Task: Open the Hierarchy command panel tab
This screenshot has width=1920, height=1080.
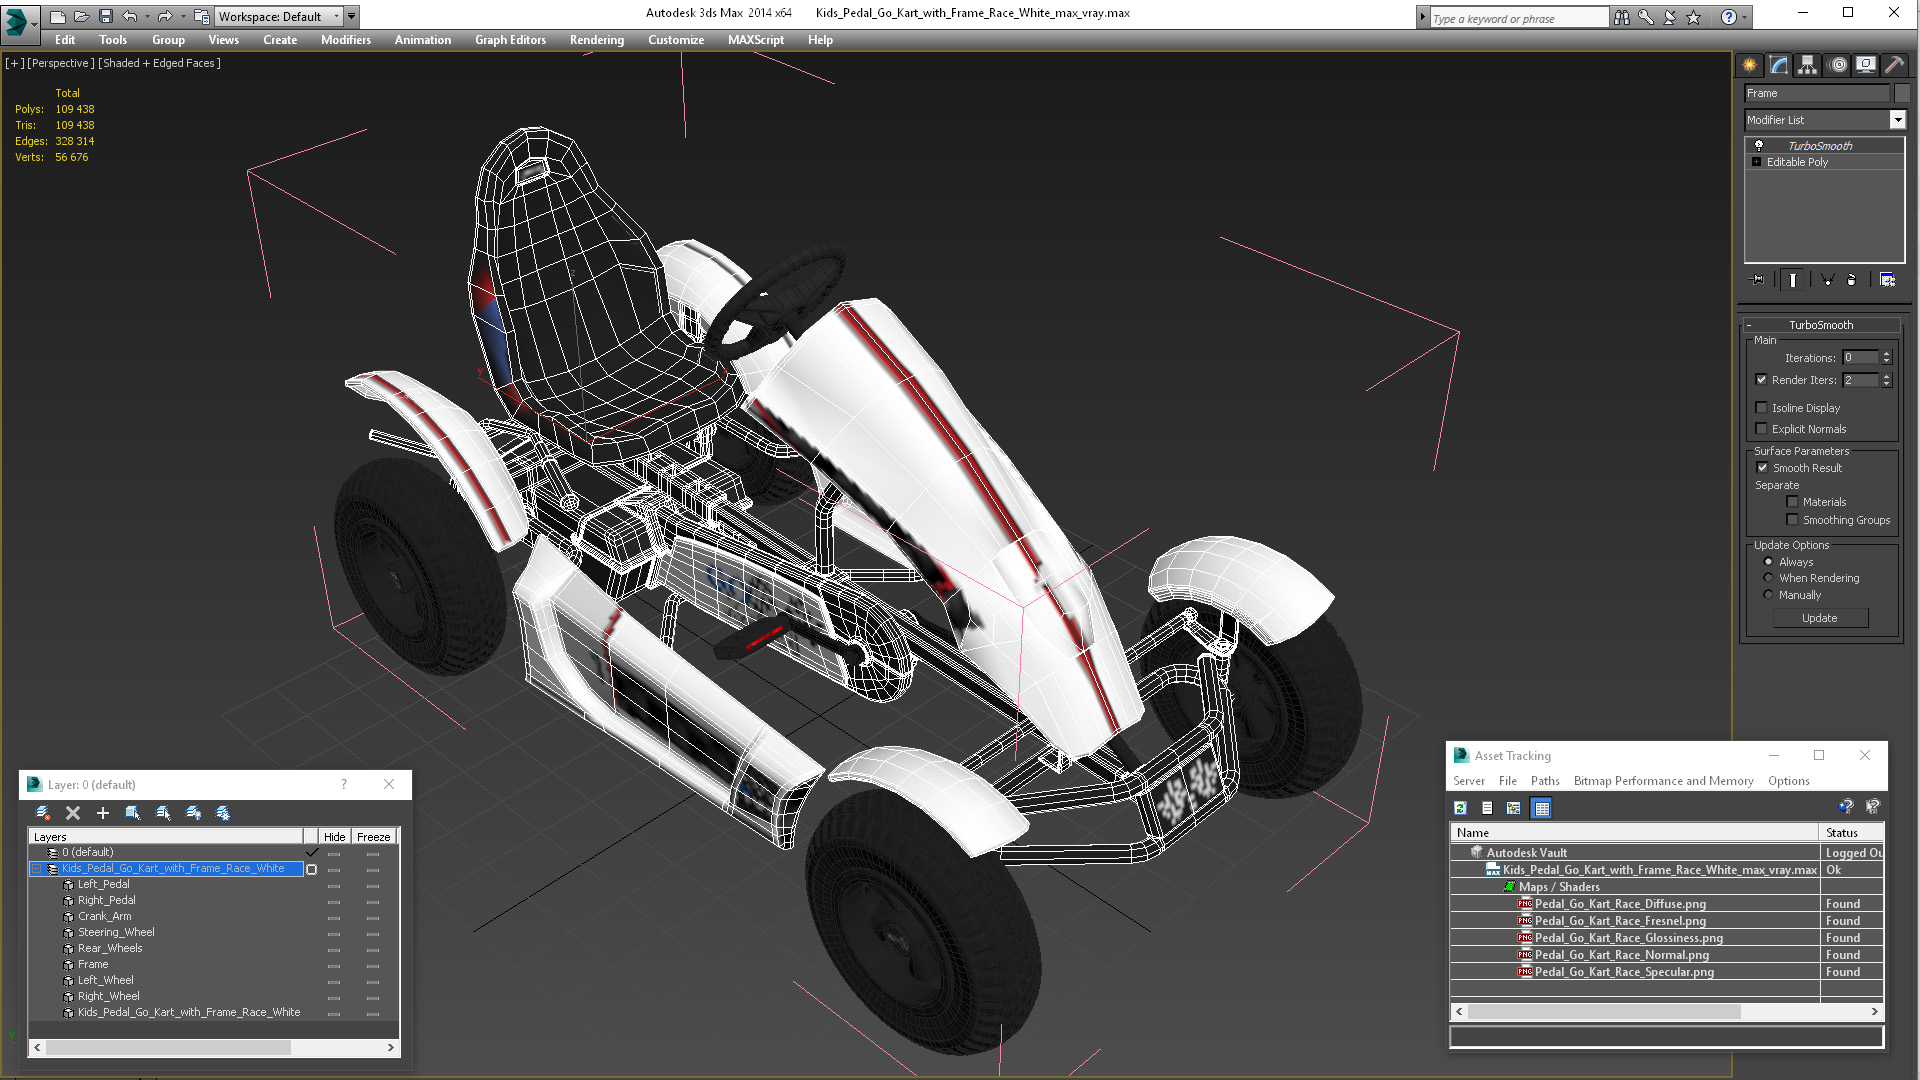Action: point(1807,65)
